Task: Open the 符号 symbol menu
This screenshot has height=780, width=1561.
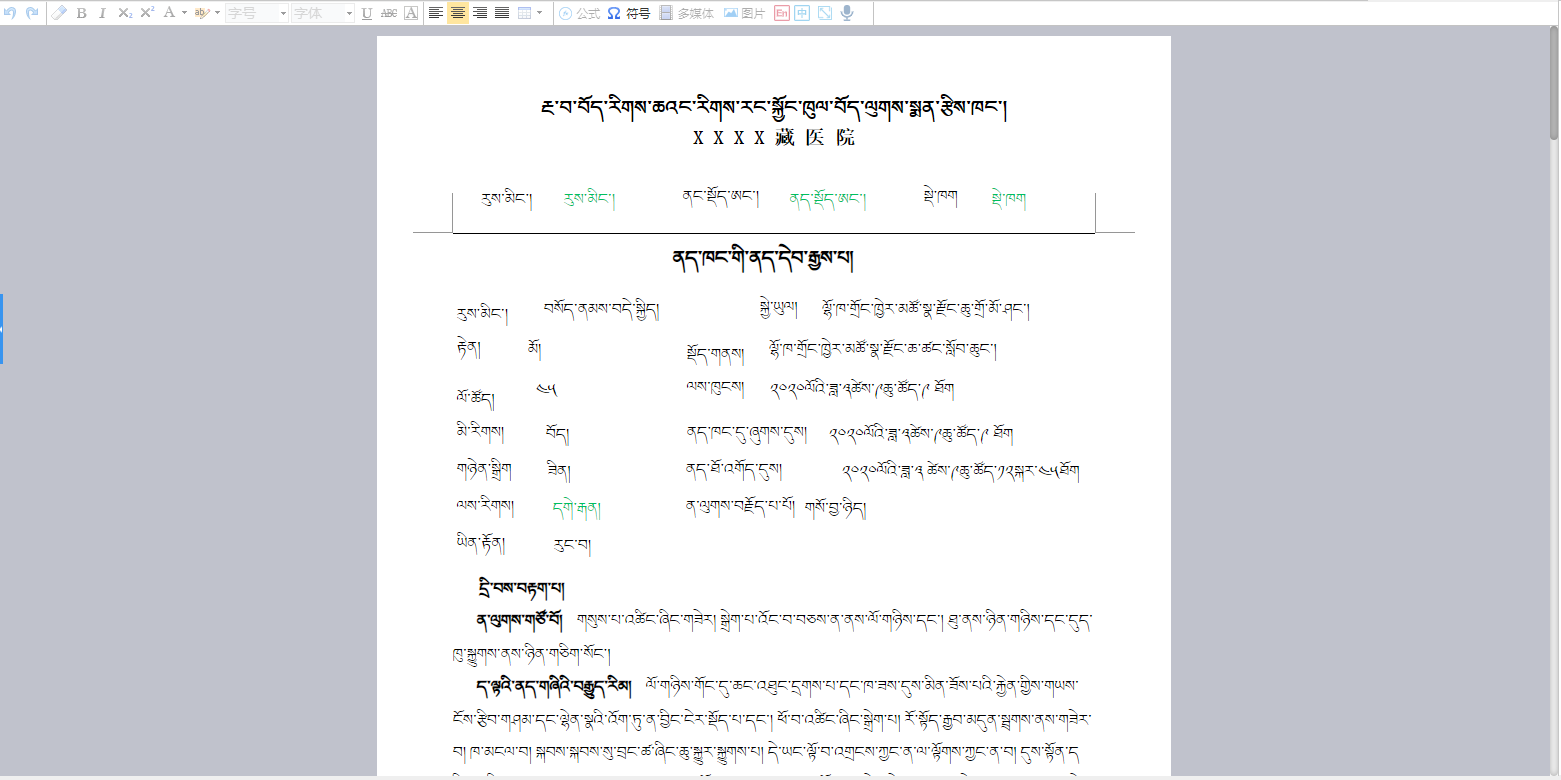Action: (x=629, y=13)
